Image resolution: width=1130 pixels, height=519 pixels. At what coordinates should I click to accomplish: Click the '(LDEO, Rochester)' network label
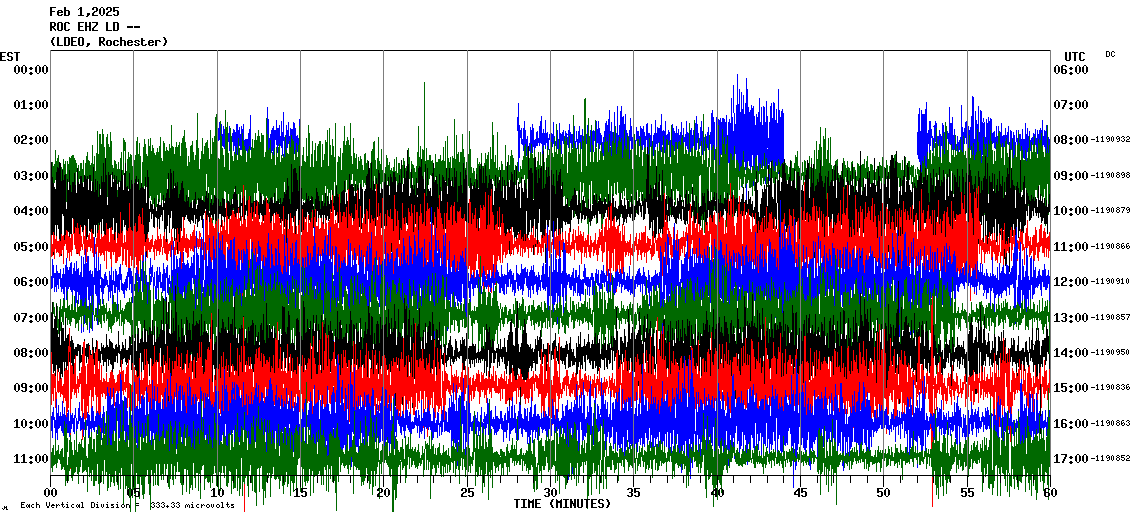(x=108, y=42)
